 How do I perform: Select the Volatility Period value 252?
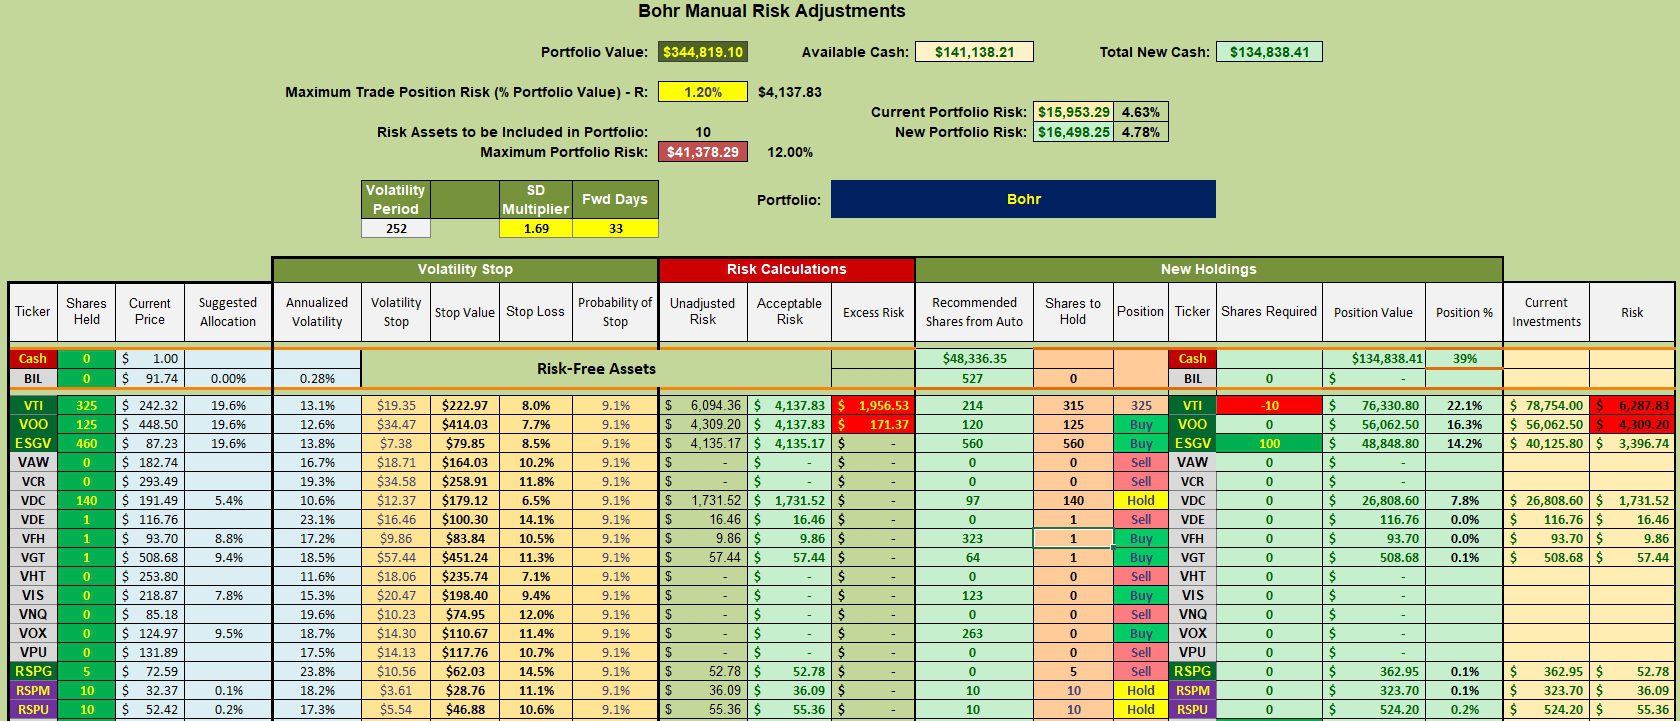click(396, 228)
